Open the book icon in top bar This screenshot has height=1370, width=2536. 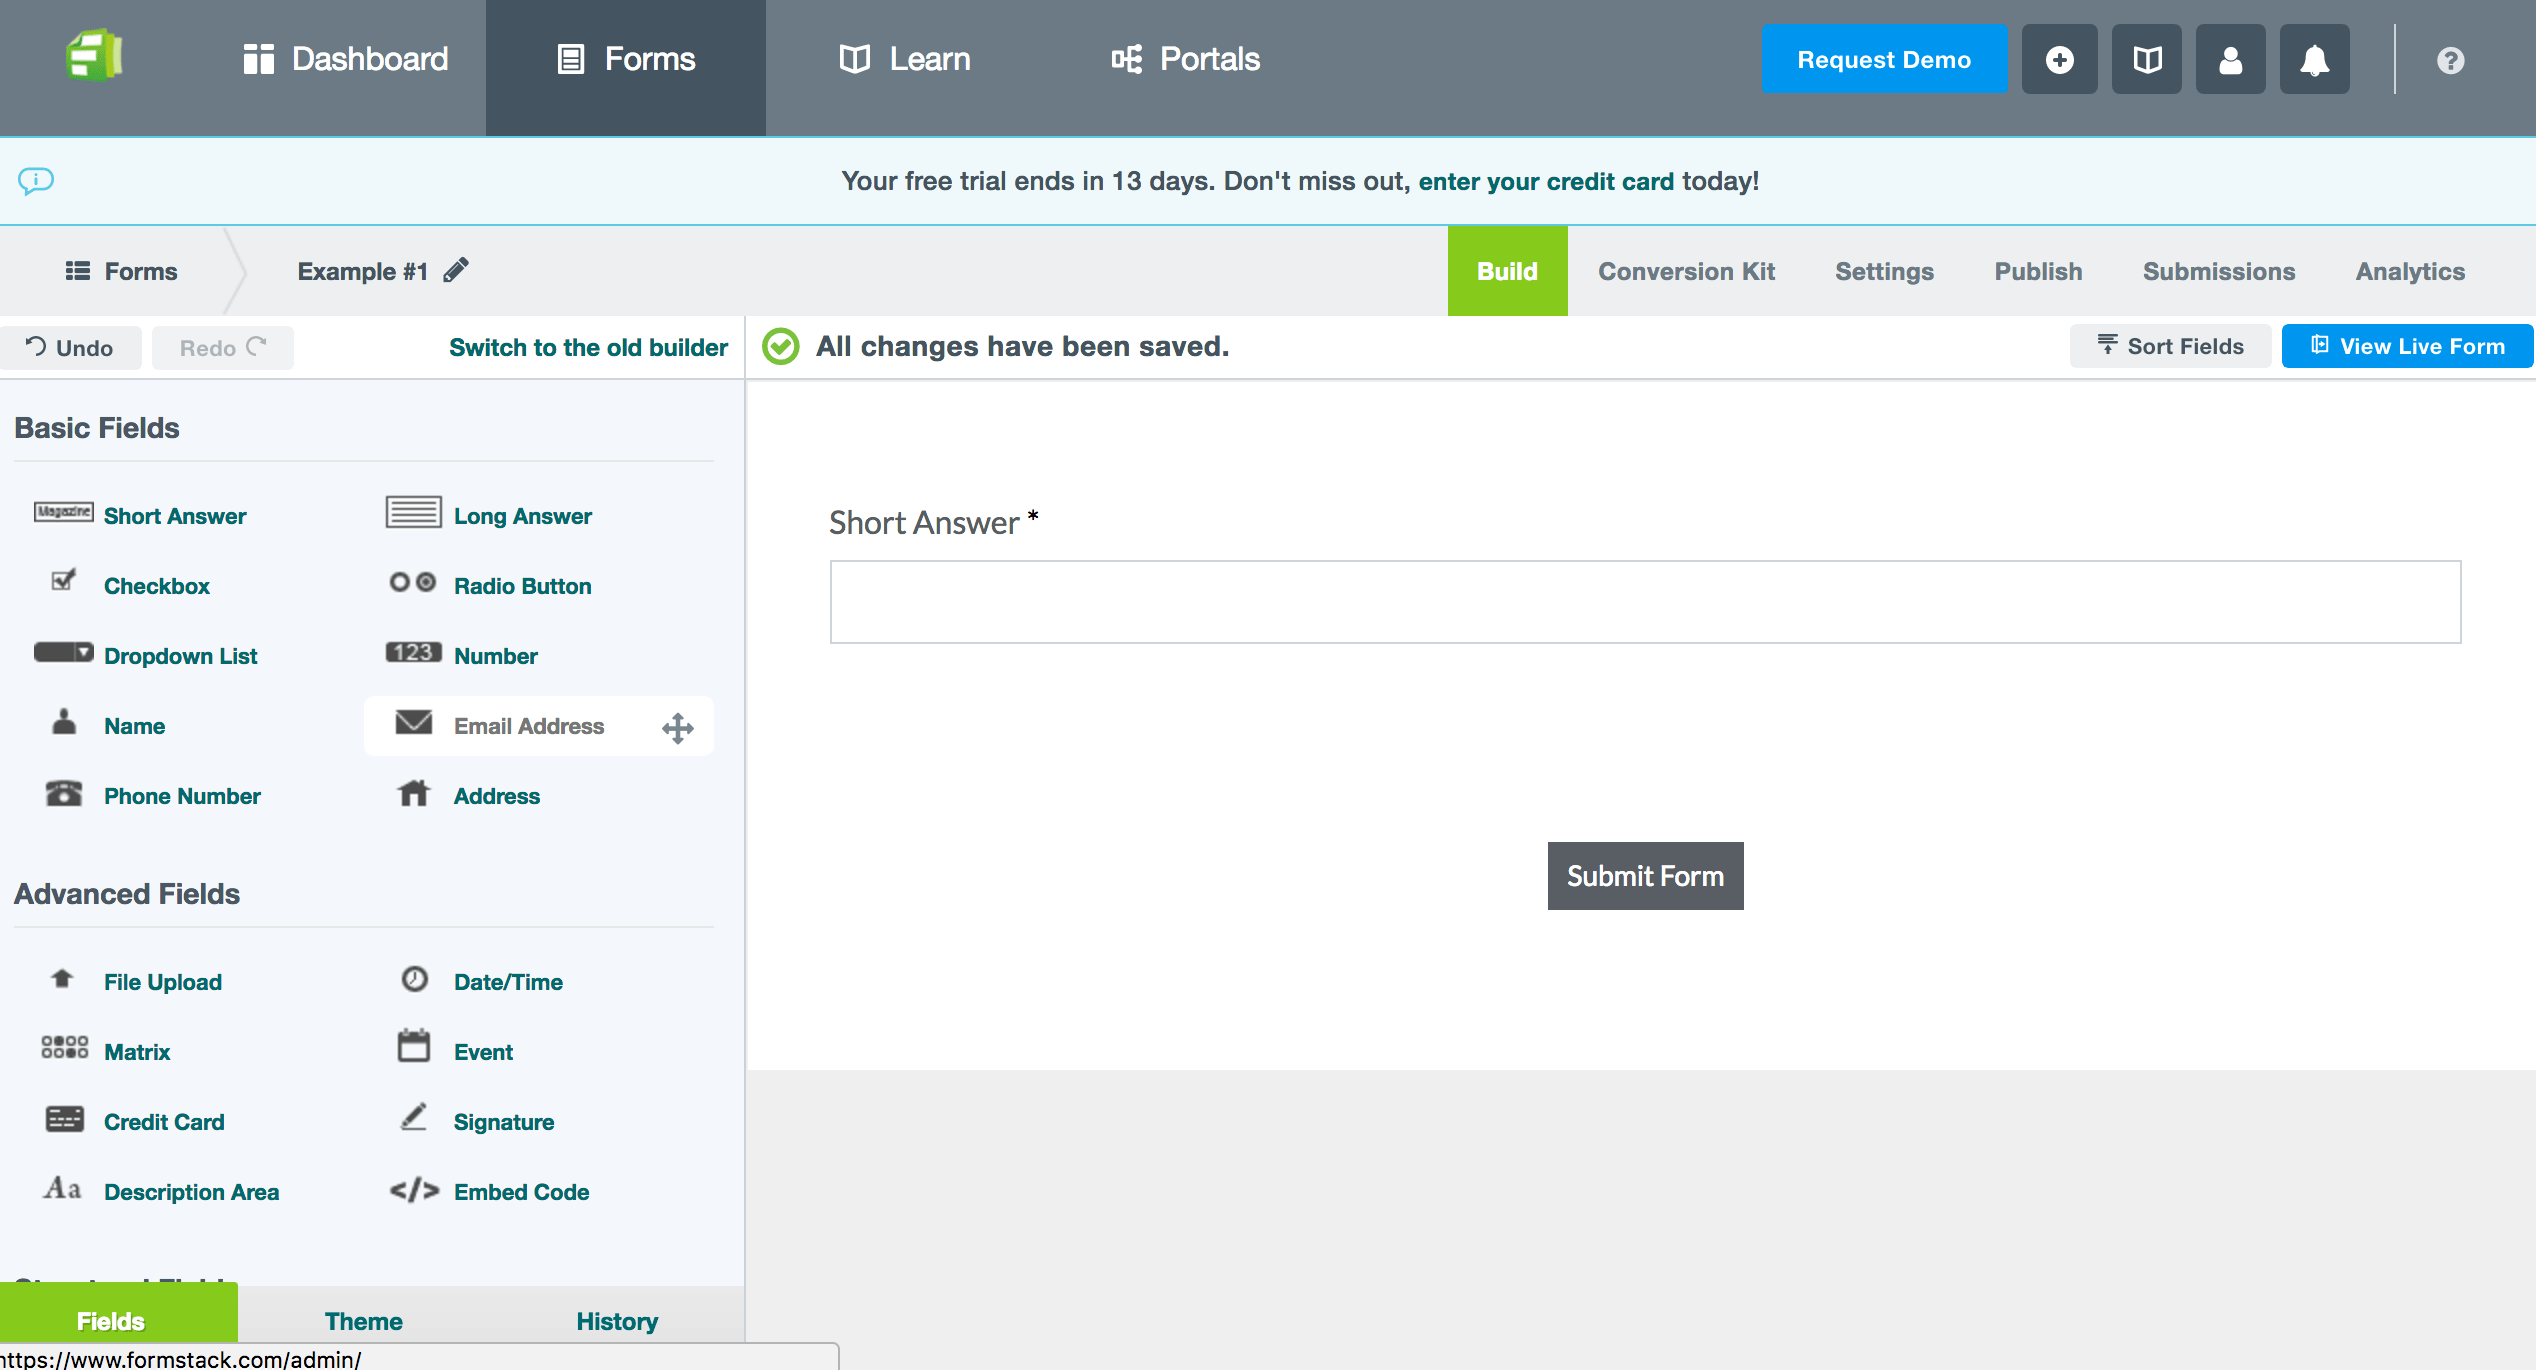(2146, 60)
